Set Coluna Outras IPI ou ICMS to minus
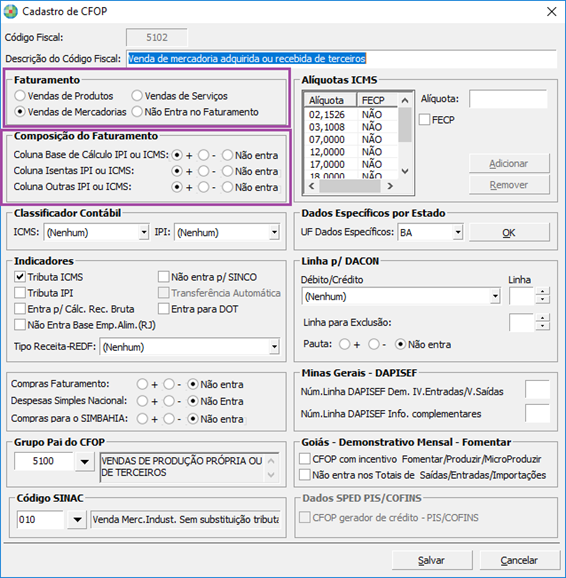 point(203,187)
